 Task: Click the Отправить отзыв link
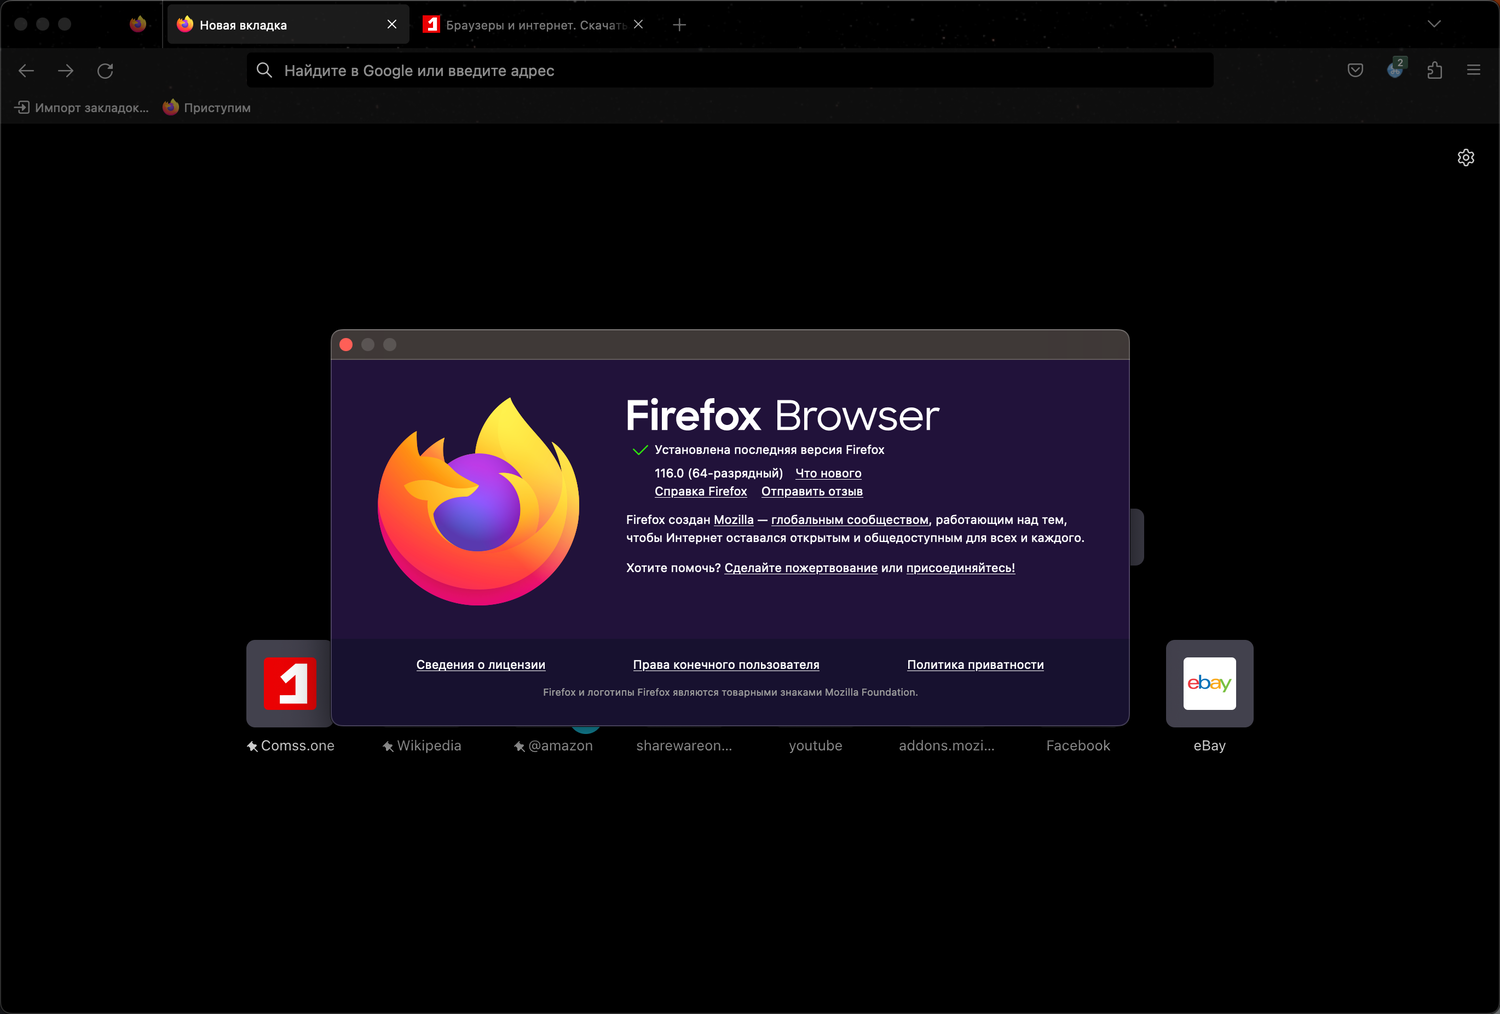[x=812, y=491]
